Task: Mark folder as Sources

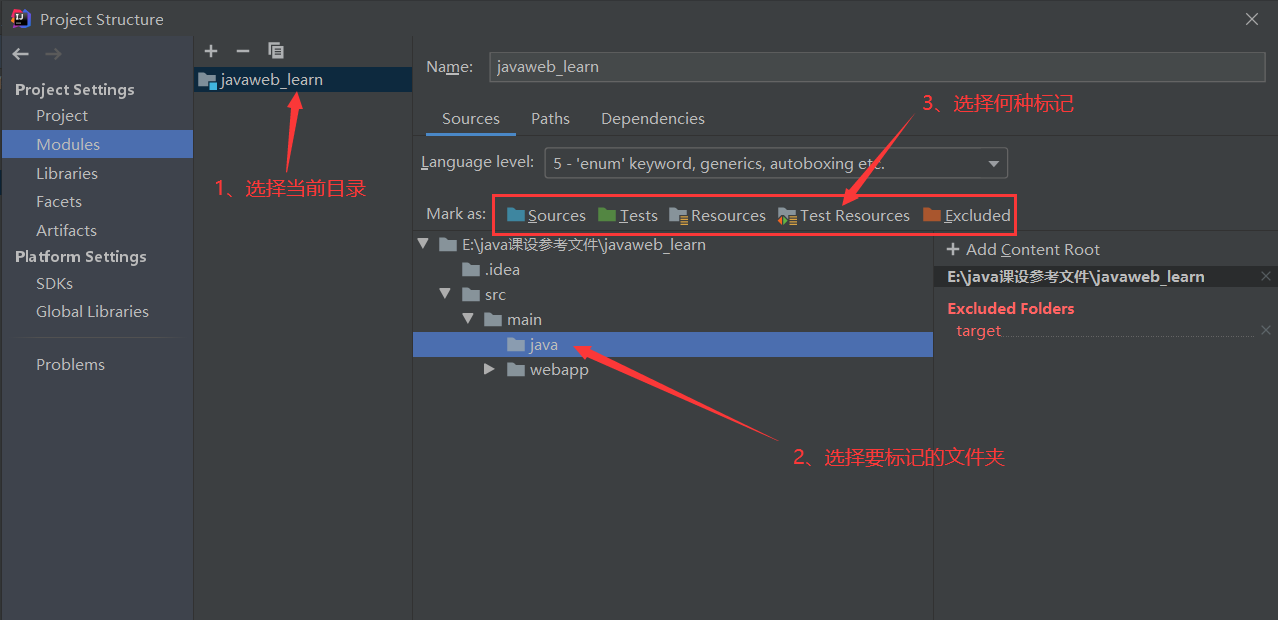Action: 546,215
